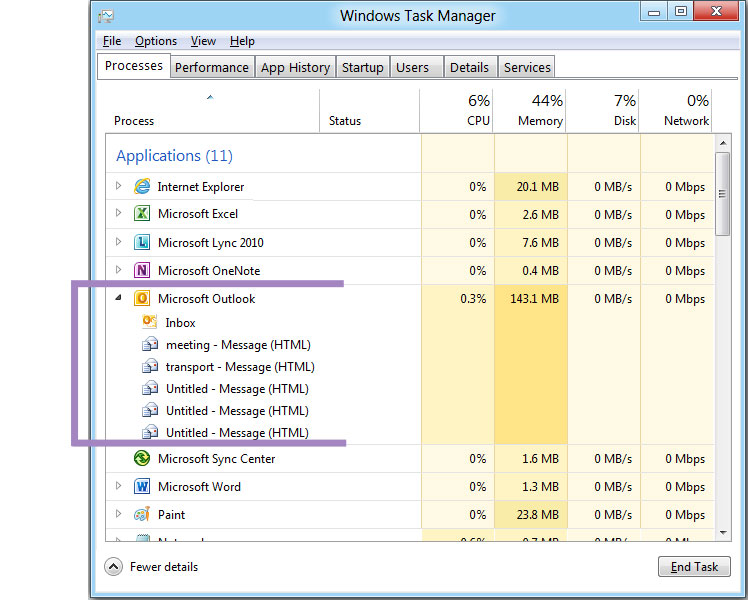The width and height of the screenshot is (748, 600).
Task: Select the Microsoft Word icon
Action: pyautogui.click(x=142, y=487)
